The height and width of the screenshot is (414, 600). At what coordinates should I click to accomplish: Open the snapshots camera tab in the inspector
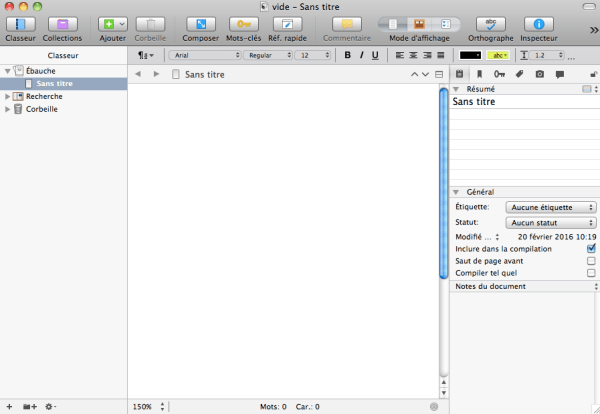[540, 74]
